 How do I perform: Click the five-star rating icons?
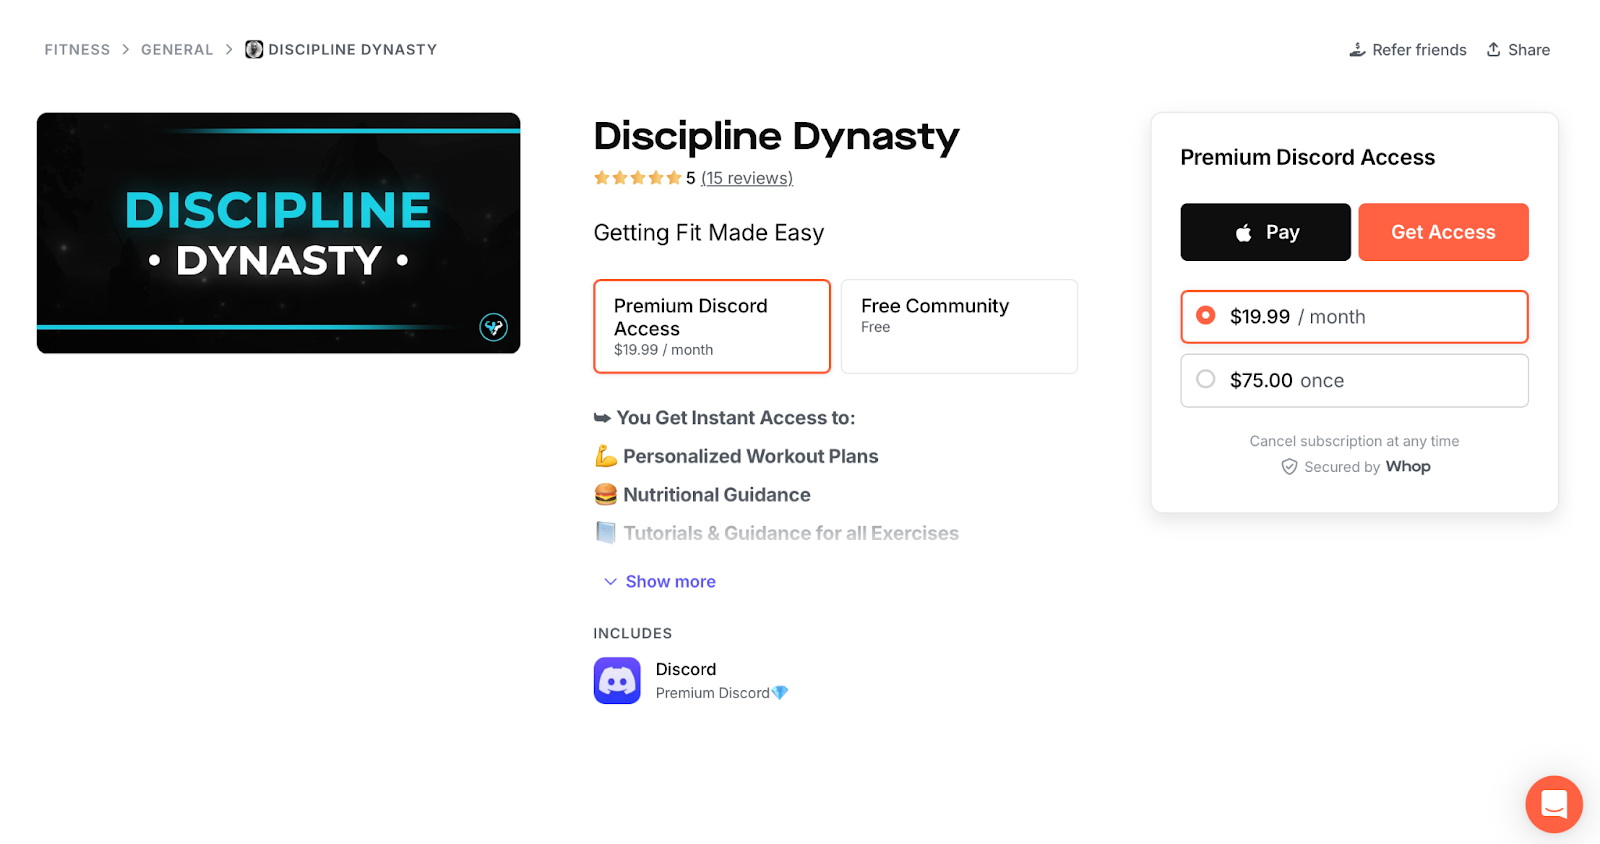[637, 178]
